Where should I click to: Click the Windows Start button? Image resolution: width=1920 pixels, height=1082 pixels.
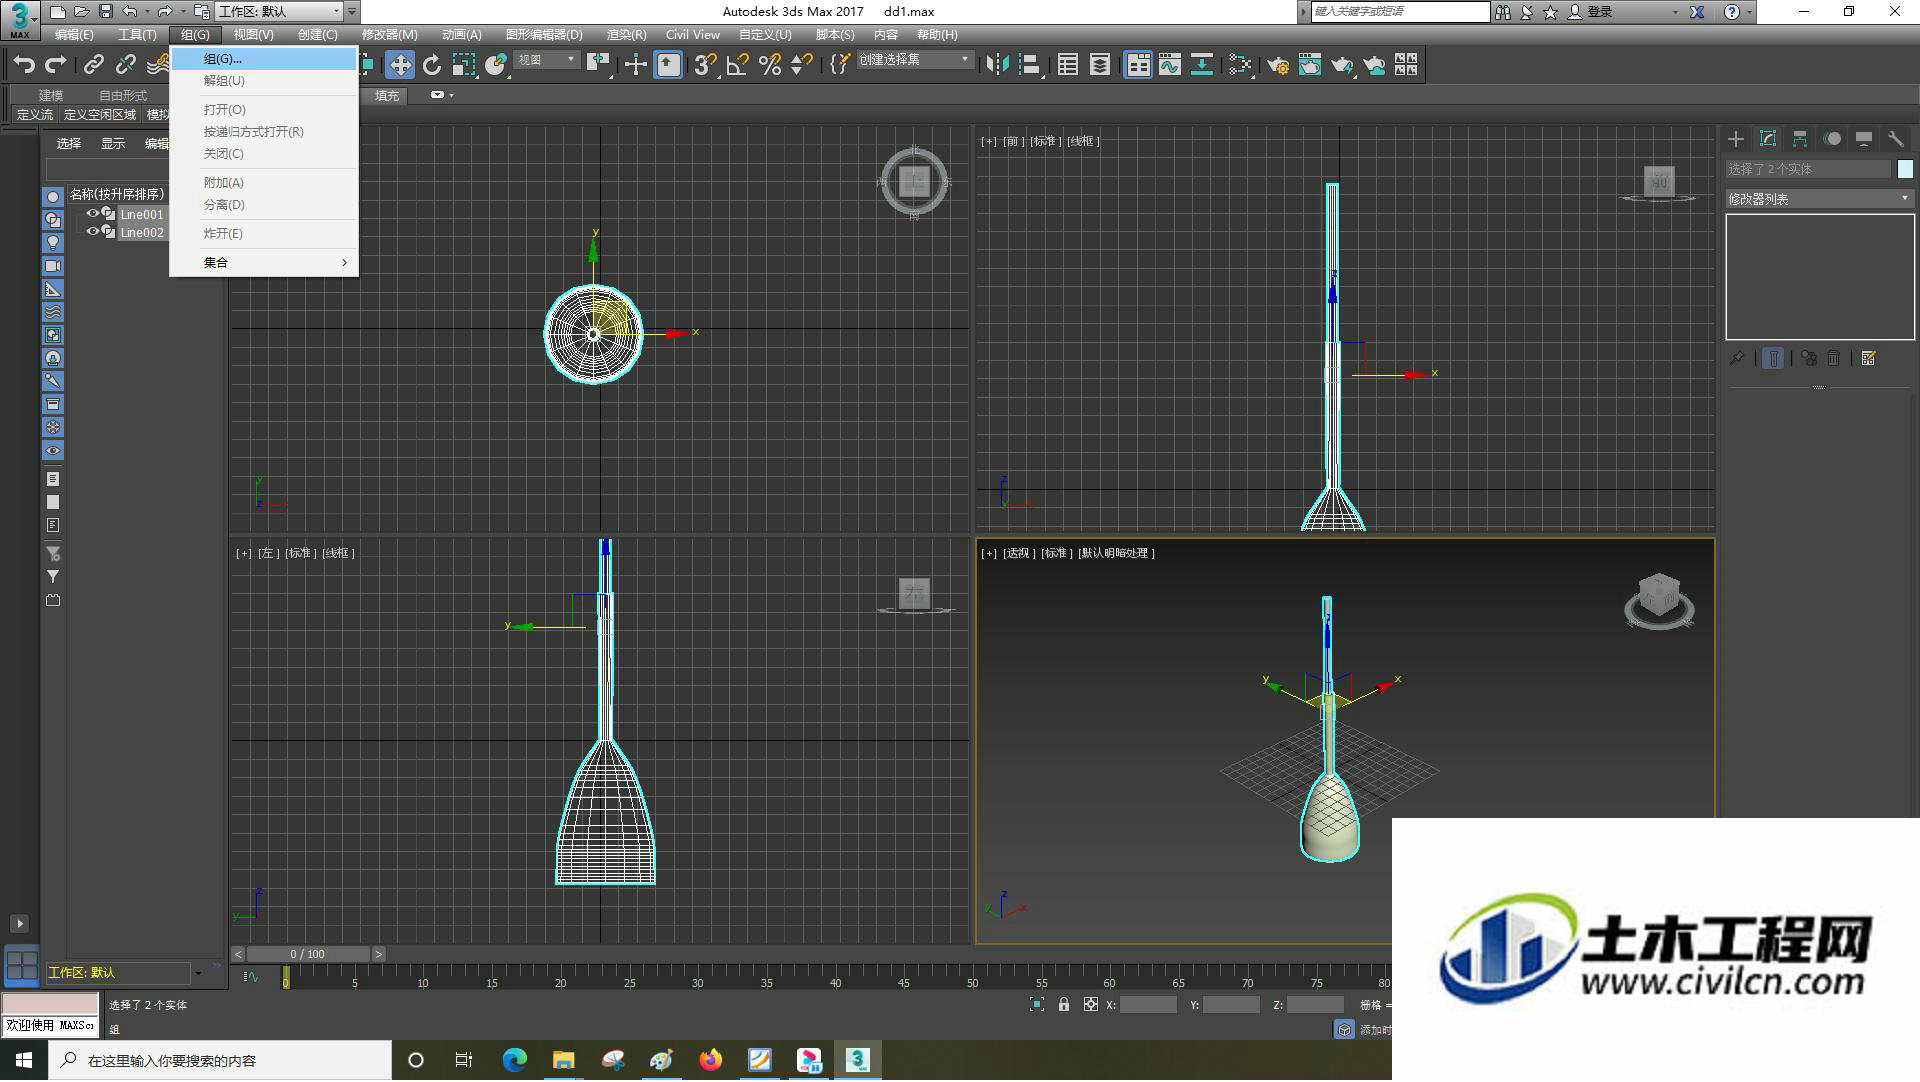point(24,1060)
